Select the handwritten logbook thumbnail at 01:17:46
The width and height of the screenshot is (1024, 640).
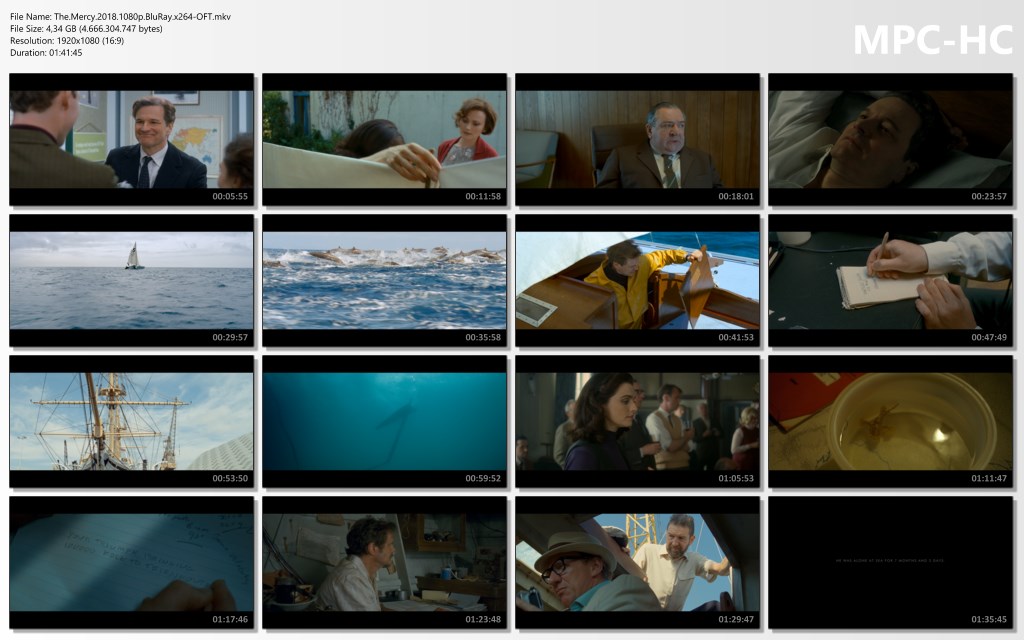pyautogui.click(x=131, y=562)
